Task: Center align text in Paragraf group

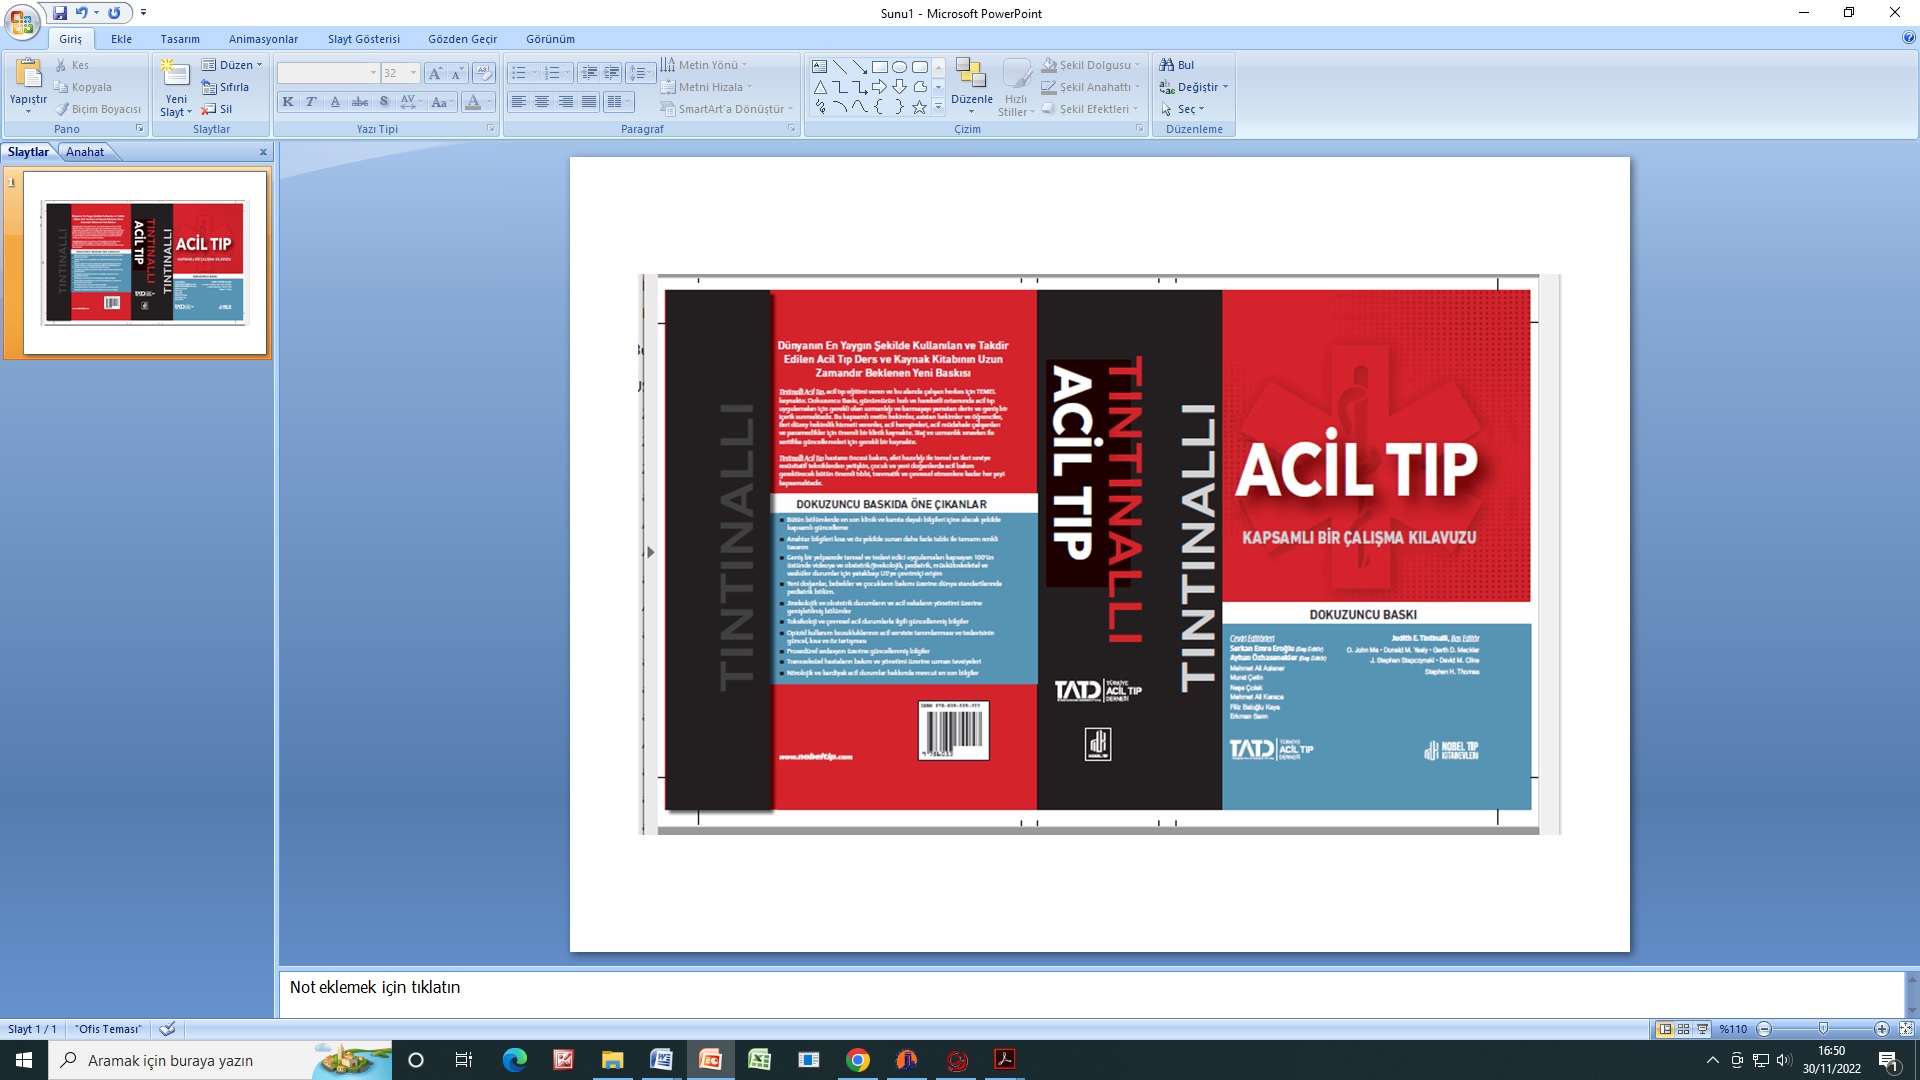Action: pyautogui.click(x=541, y=102)
